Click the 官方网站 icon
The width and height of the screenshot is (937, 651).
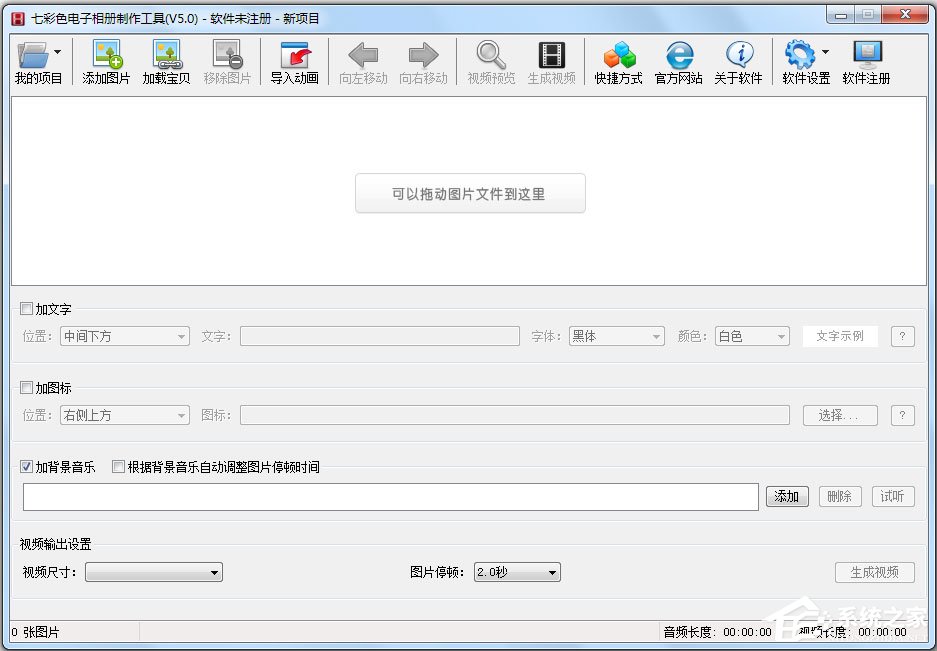point(678,62)
